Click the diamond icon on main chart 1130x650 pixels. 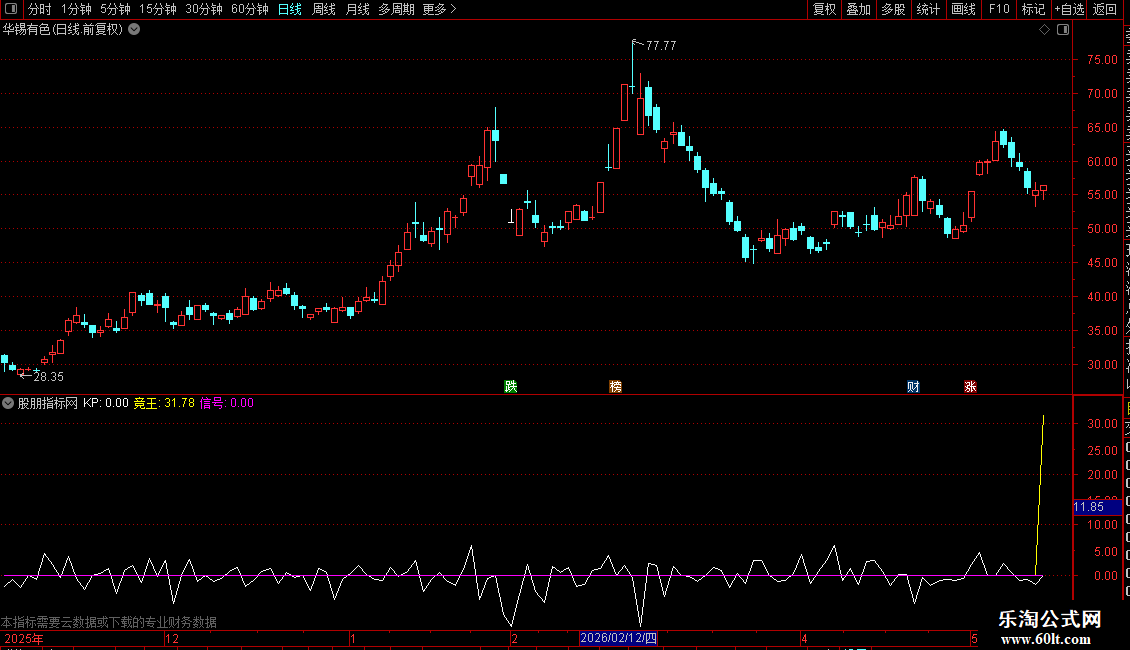coord(1044,30)
